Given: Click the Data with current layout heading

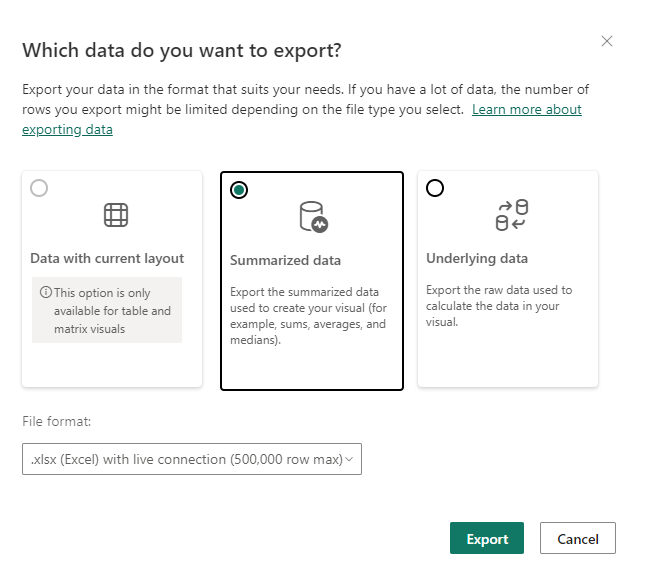Looking at the screenshot, I should (107, 258).
